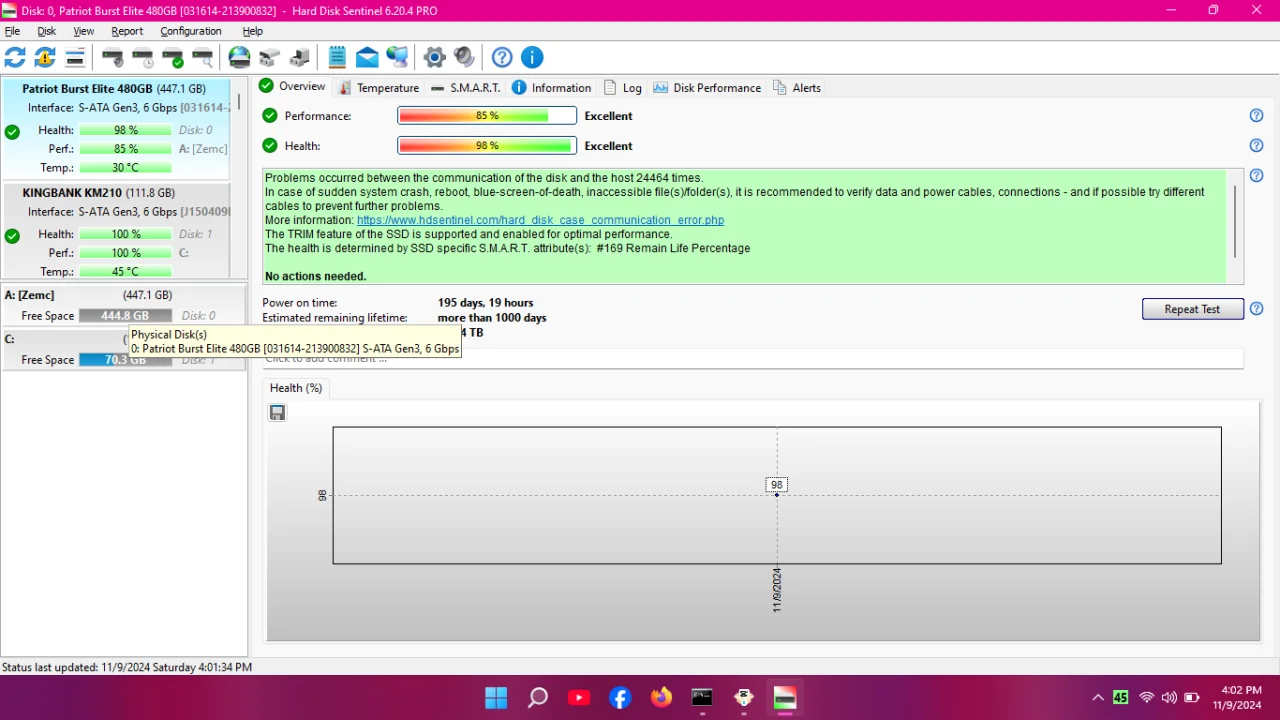The width and height of the screenshot is (1280, 720).
Task: Click the globe over disk toolbar icon
Action: pos(239,57)
